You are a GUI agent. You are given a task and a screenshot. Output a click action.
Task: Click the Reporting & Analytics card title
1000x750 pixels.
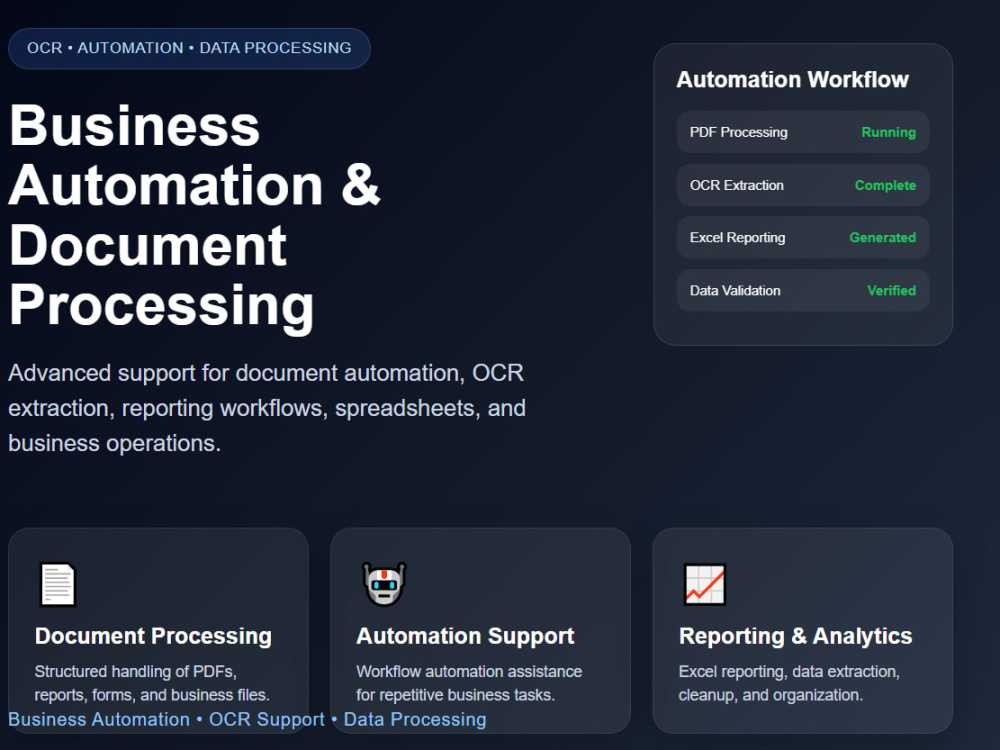795,636
